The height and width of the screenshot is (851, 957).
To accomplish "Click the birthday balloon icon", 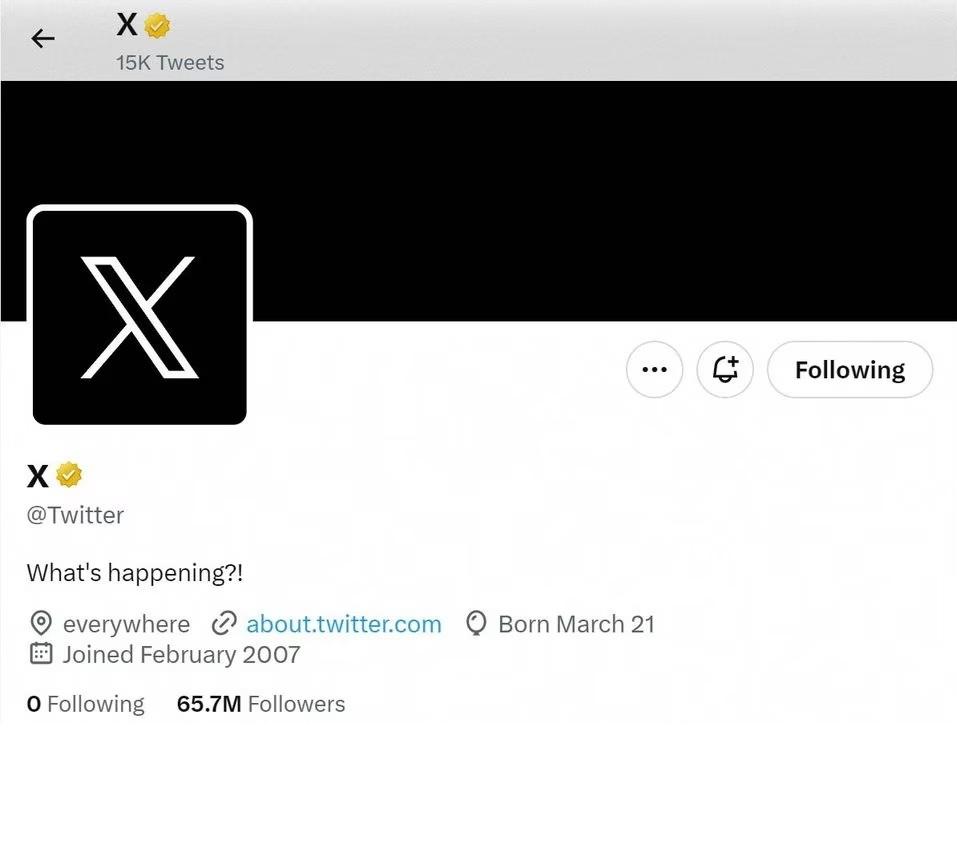I will pyautogui.click(x=477, y=624).
